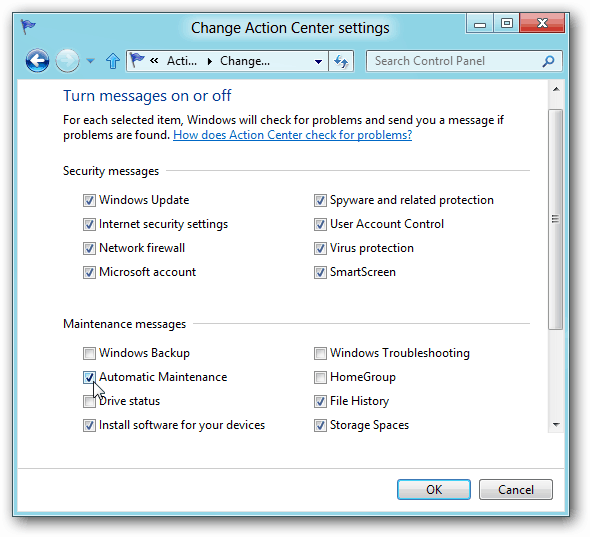Toggle the Storage Spaces checkbox
Viewport: 590px width, 537px height.
(x=320, y=425)
